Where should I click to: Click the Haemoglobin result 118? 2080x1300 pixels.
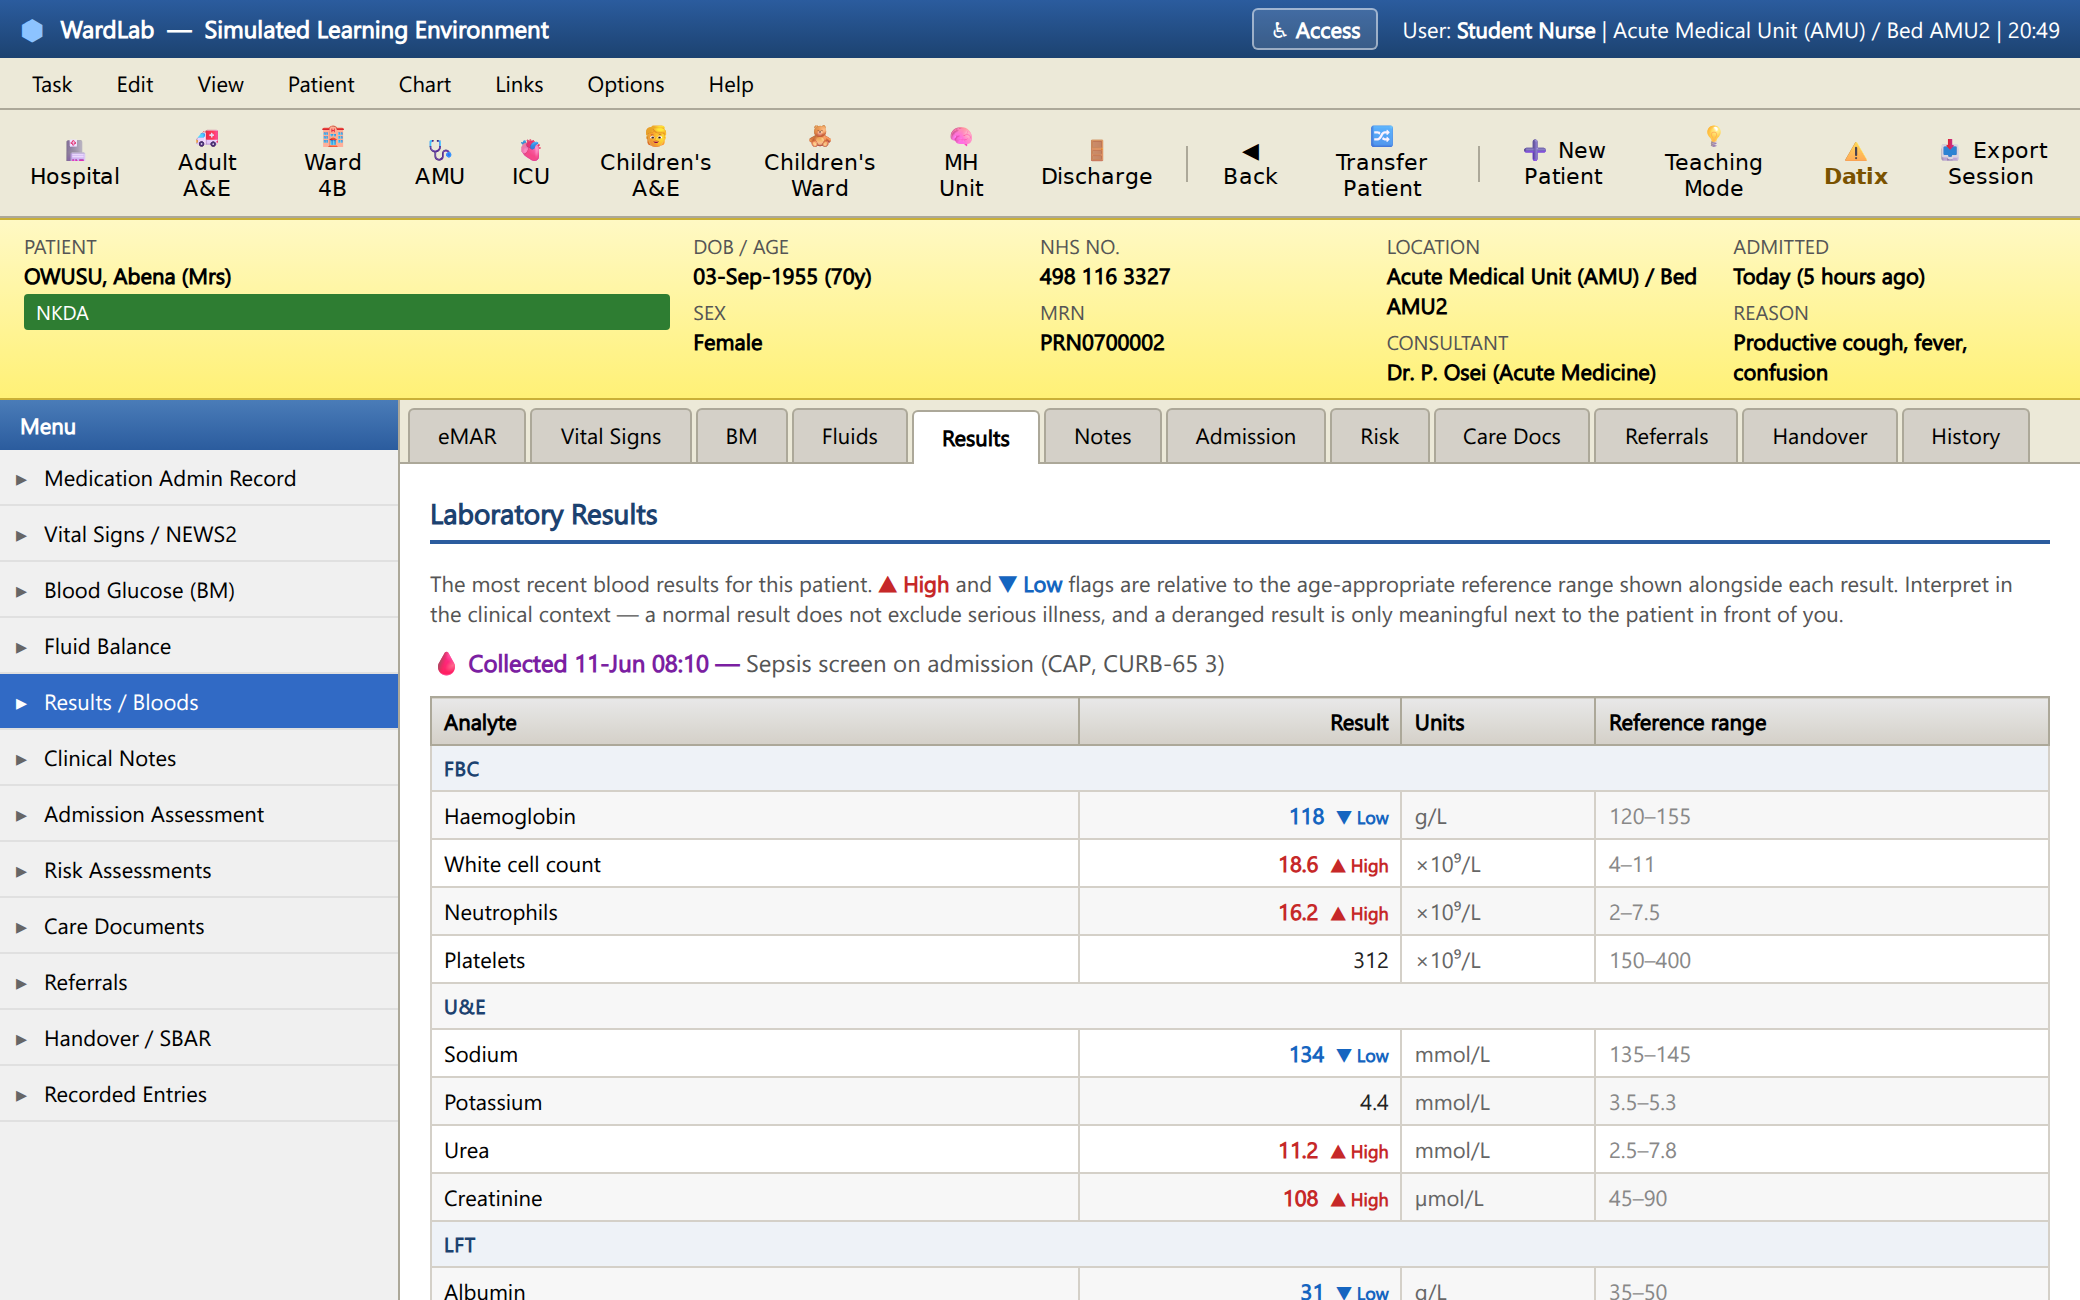pos(1306,817)
